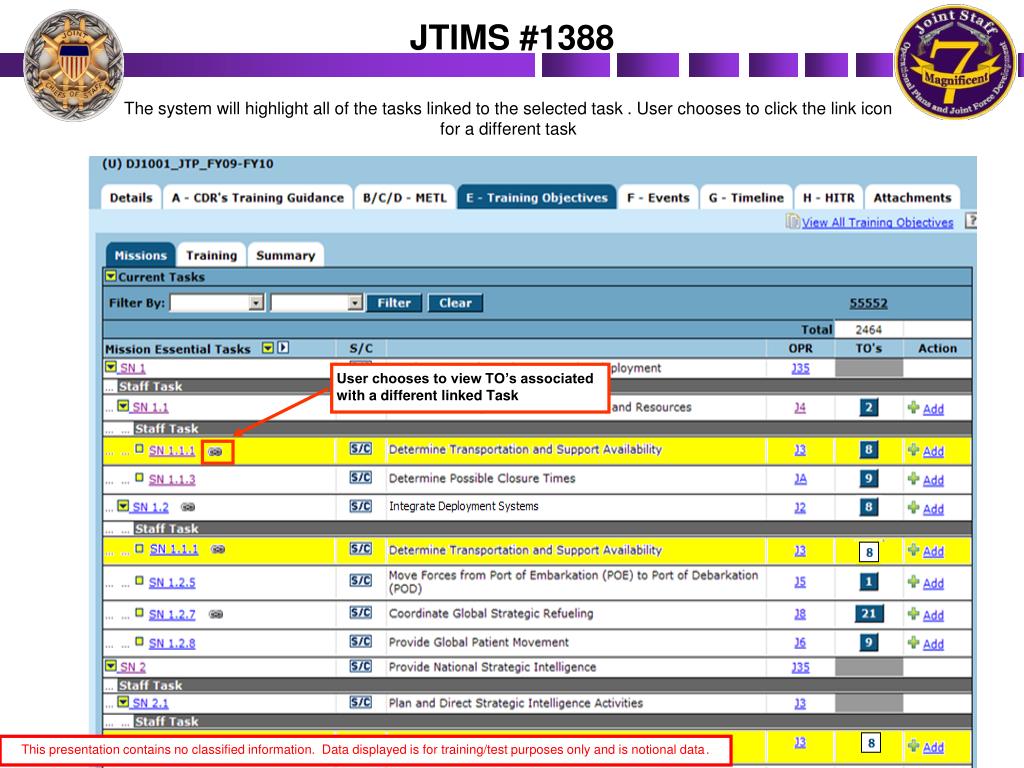Switch to the Training sub-tab
Screen dimensions: 1024x768
click(212, 255)
